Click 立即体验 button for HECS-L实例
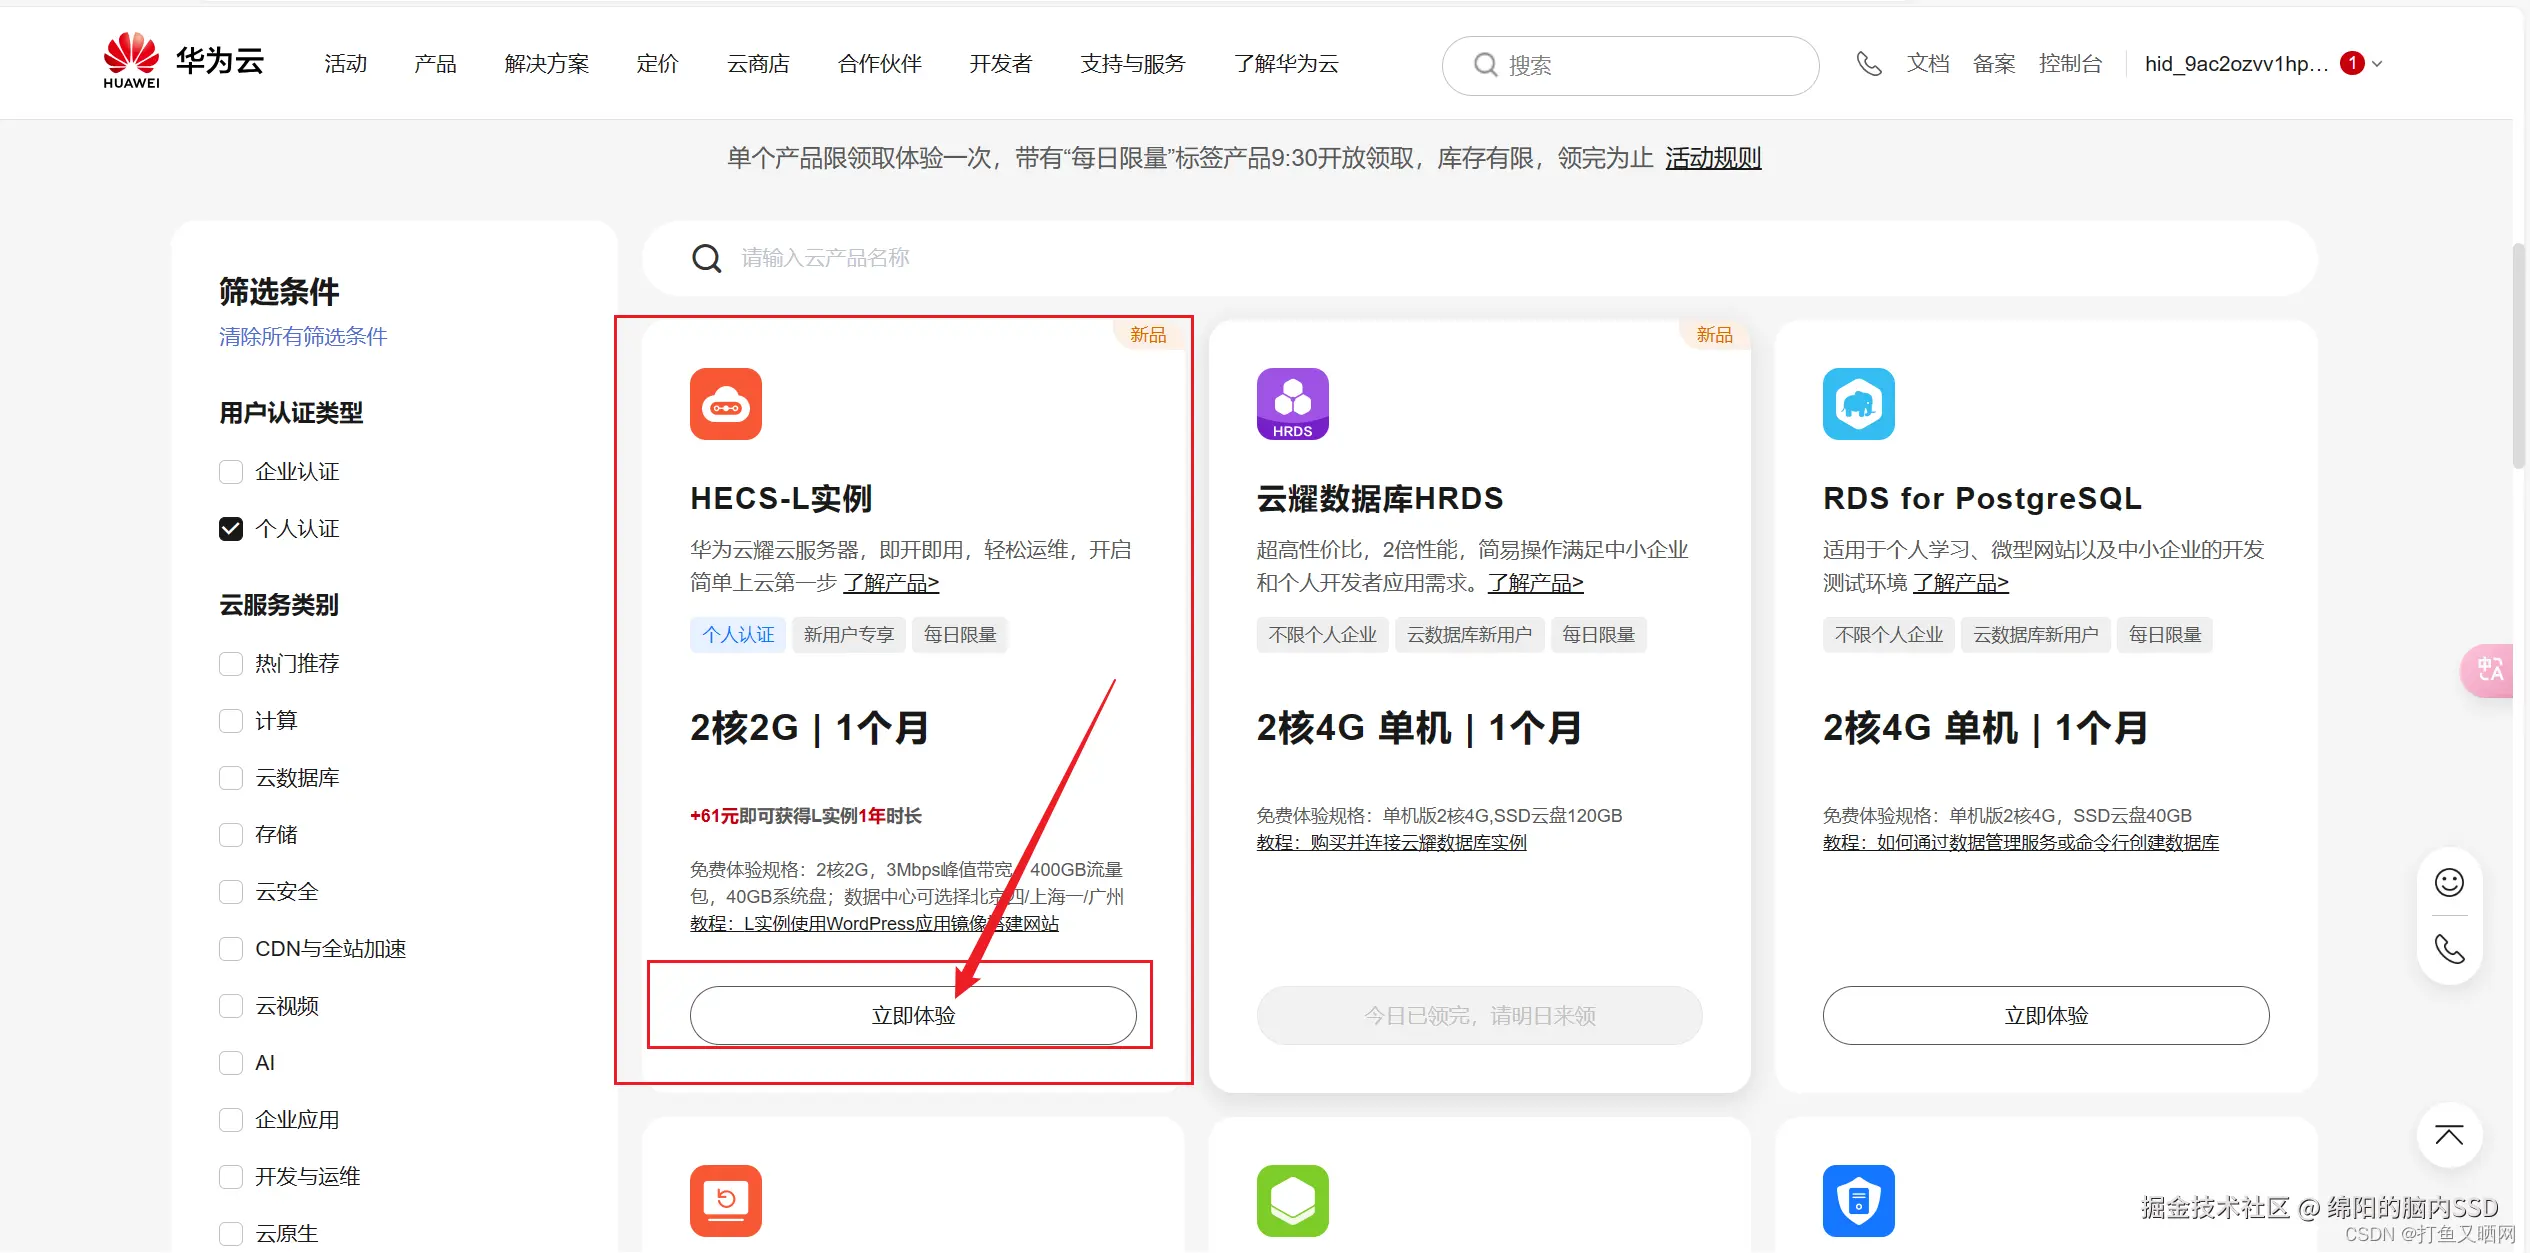 [912, 1015]
